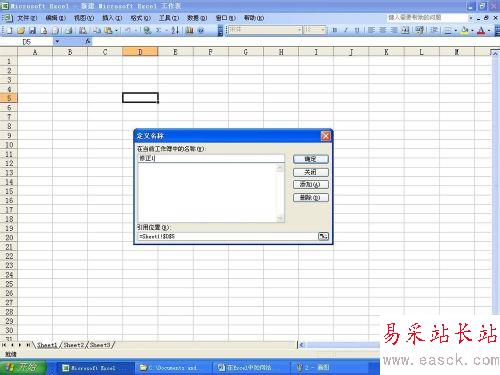Open the 文件 (File) menu

[27, 18]
